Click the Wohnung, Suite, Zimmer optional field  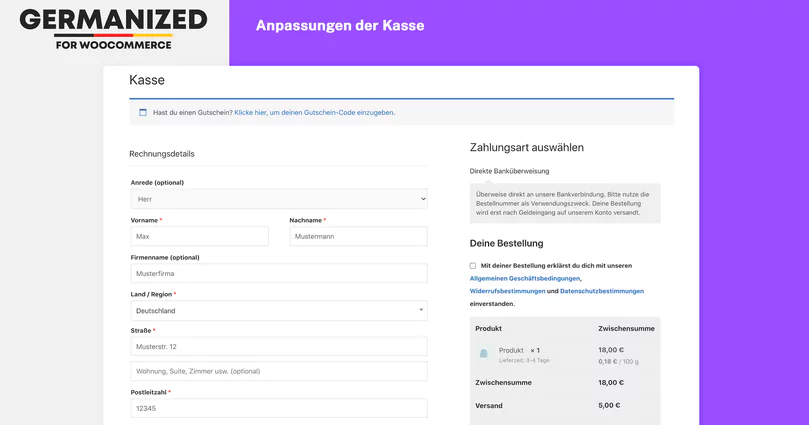(x=279, y=371)
